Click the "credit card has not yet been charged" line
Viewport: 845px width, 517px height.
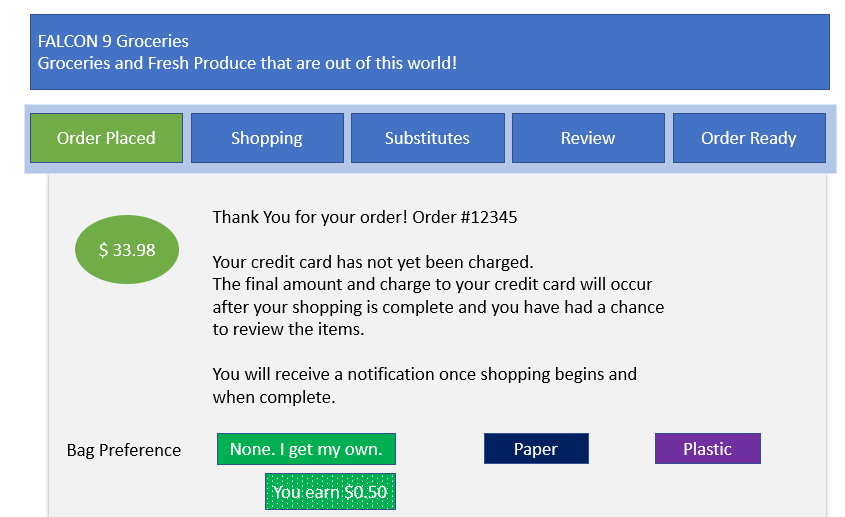373,262
